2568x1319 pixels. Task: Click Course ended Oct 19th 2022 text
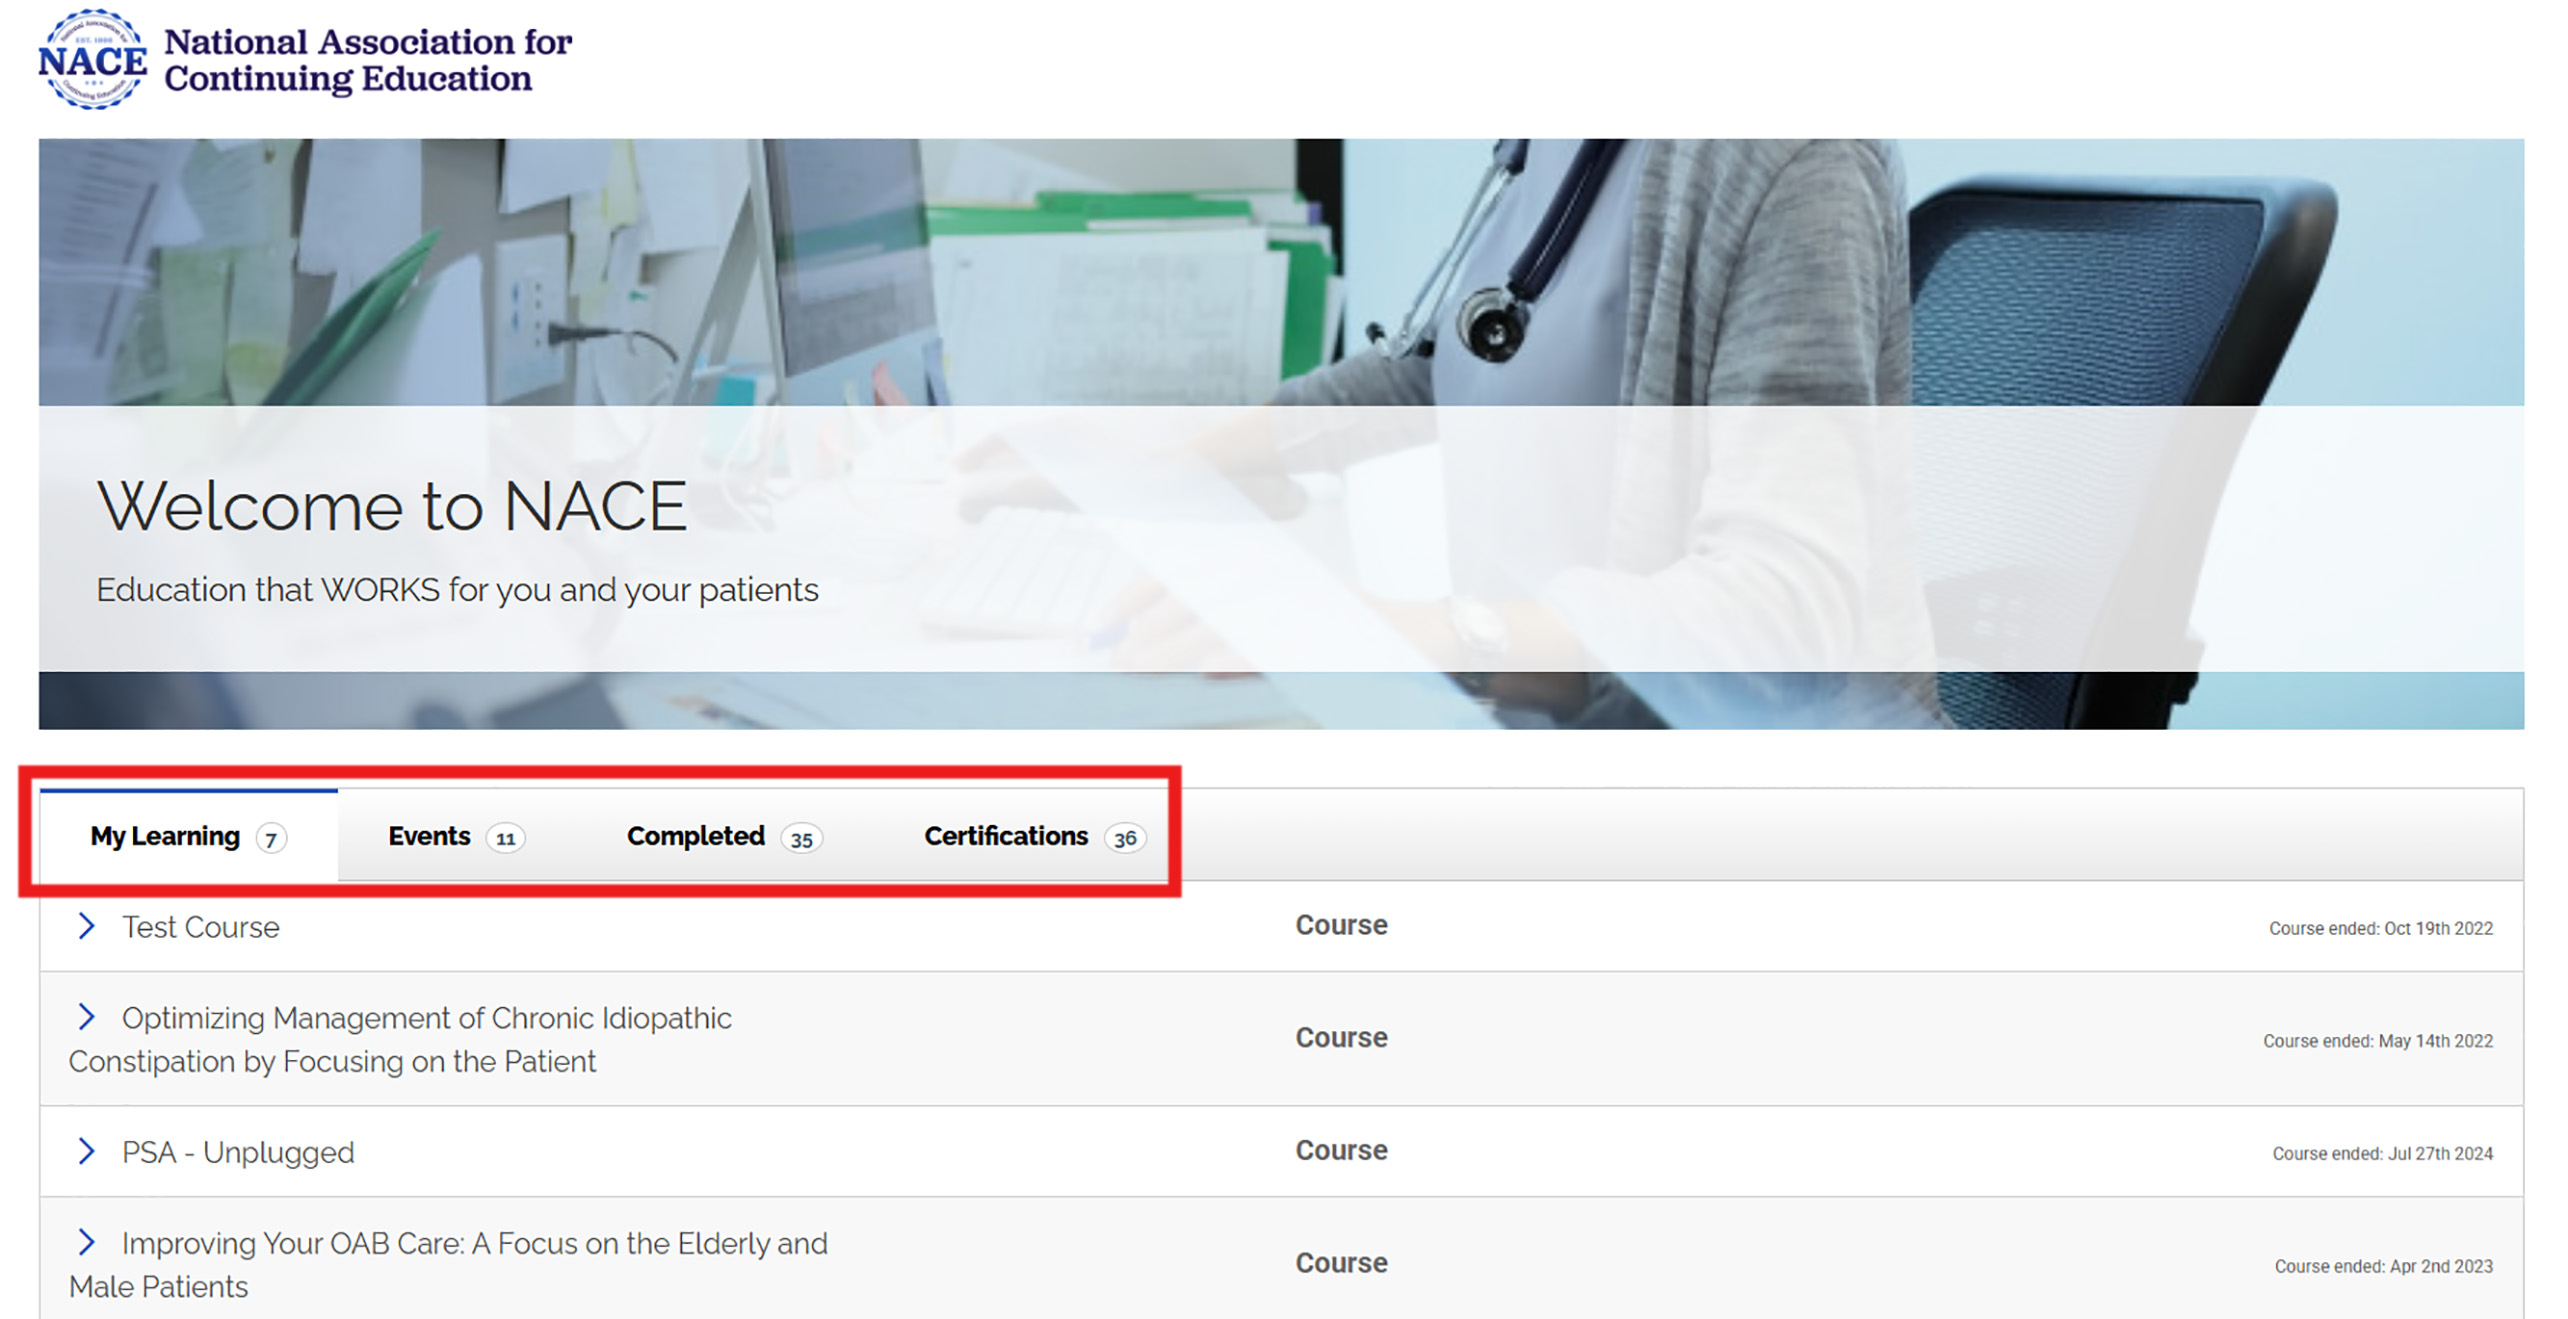tap(2380, 928)
